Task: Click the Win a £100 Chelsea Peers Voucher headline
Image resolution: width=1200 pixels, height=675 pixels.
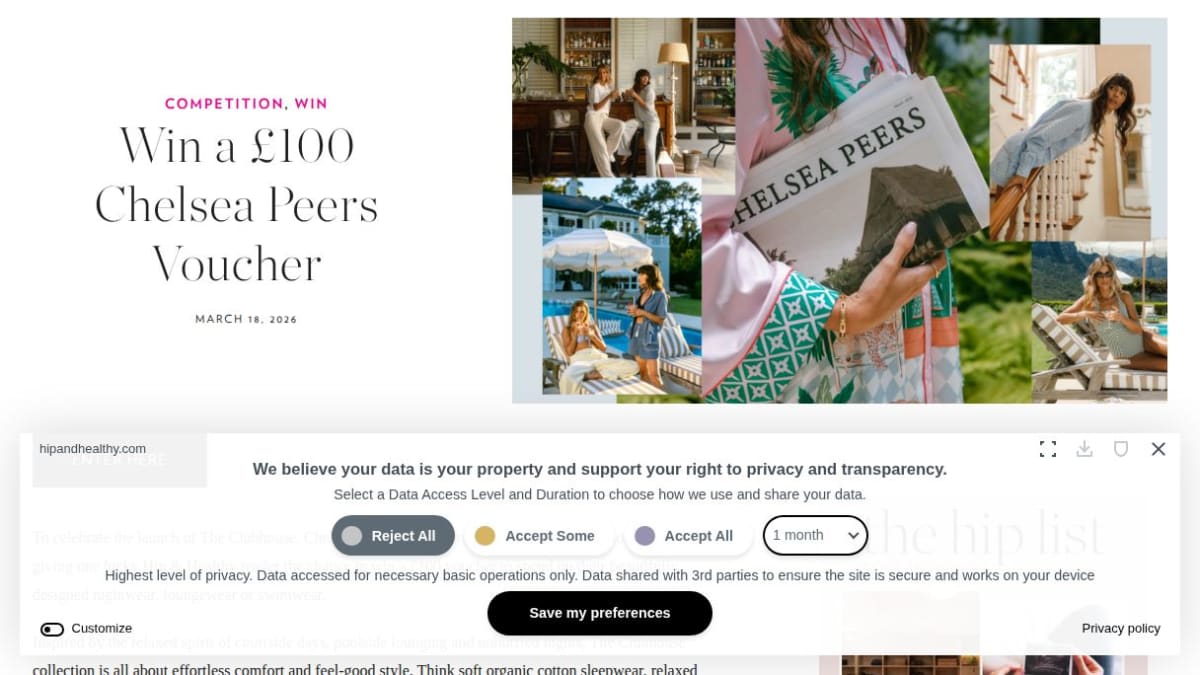Action: click(237, 204)
